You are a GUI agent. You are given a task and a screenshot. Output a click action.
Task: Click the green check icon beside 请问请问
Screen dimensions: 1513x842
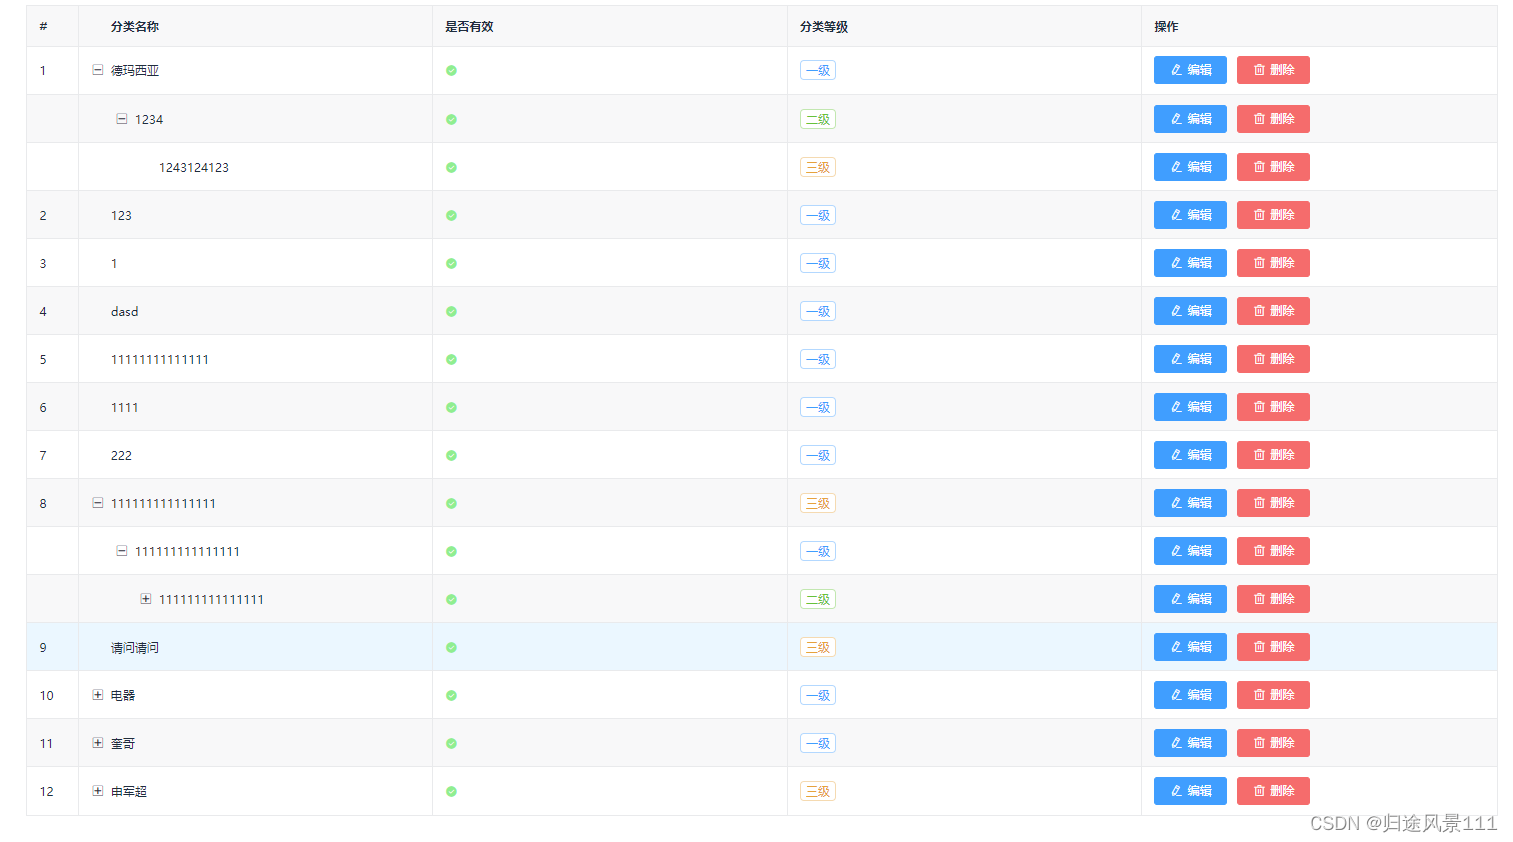(x=451, y=647)
